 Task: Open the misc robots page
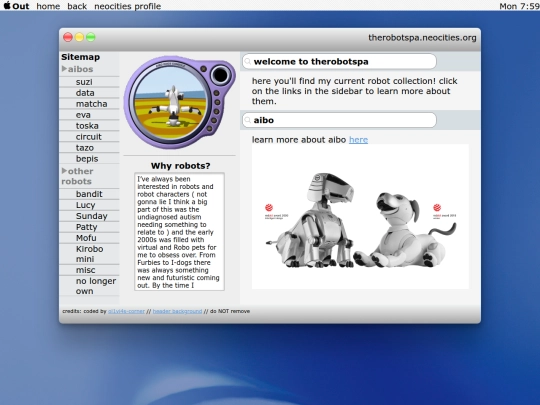click(x=85, y=270)
